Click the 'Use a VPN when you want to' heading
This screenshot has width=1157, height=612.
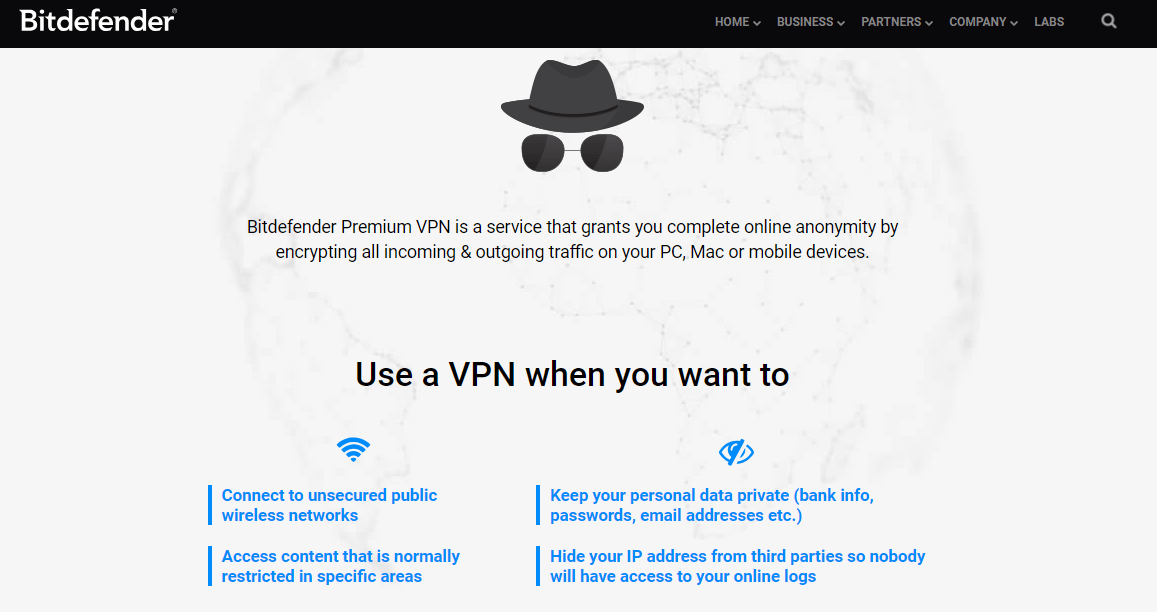coord(571,375)
